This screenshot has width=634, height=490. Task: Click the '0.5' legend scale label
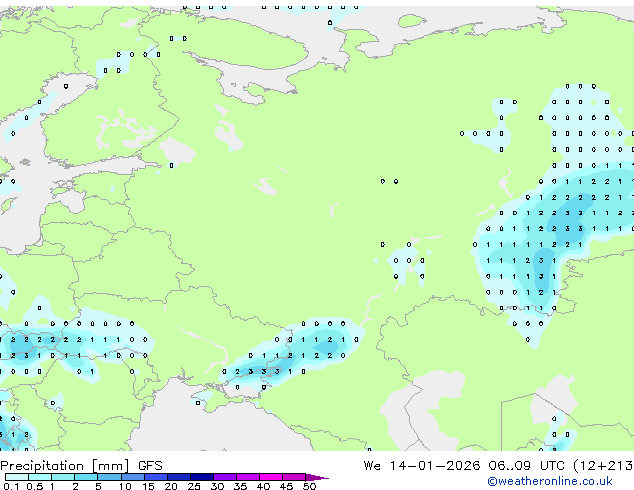(x=34, y=486)
